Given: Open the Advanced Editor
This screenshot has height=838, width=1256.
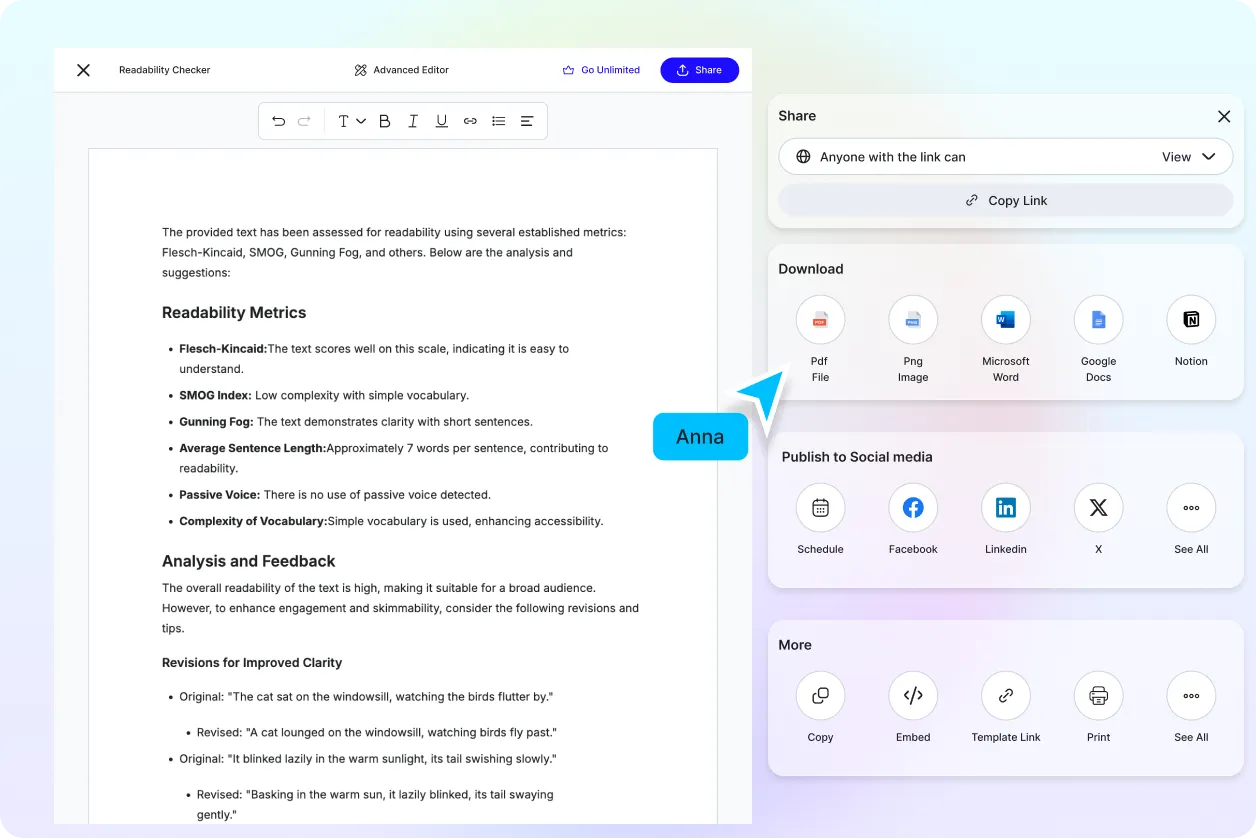Looking at the screenshot, I should click(401, 70).
